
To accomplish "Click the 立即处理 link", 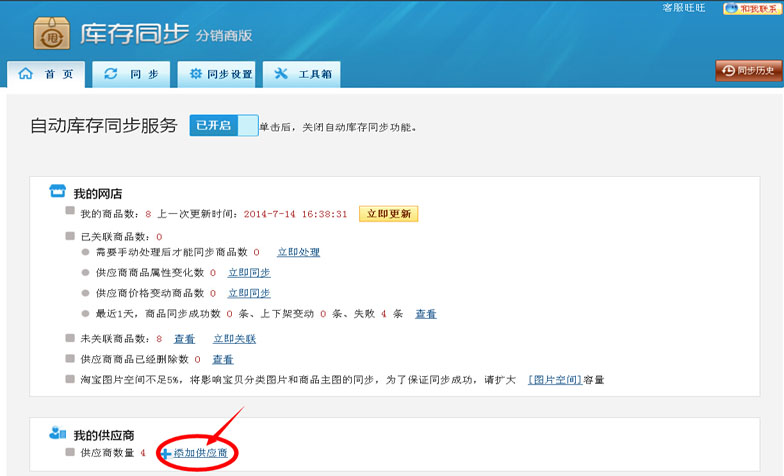I will (298, 252).
